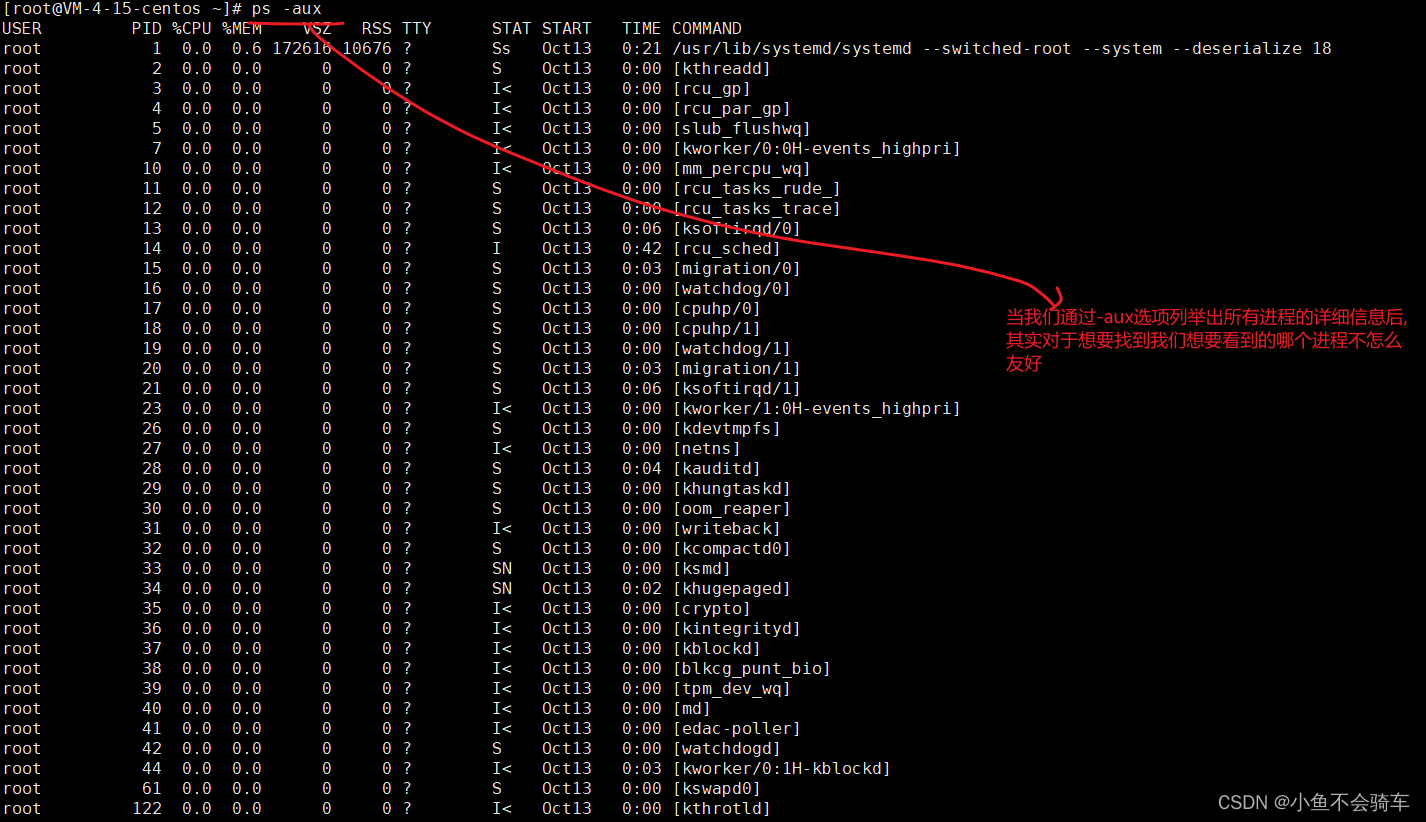Click the [rcu_par_gp] process name

click(x=732, y=109)
